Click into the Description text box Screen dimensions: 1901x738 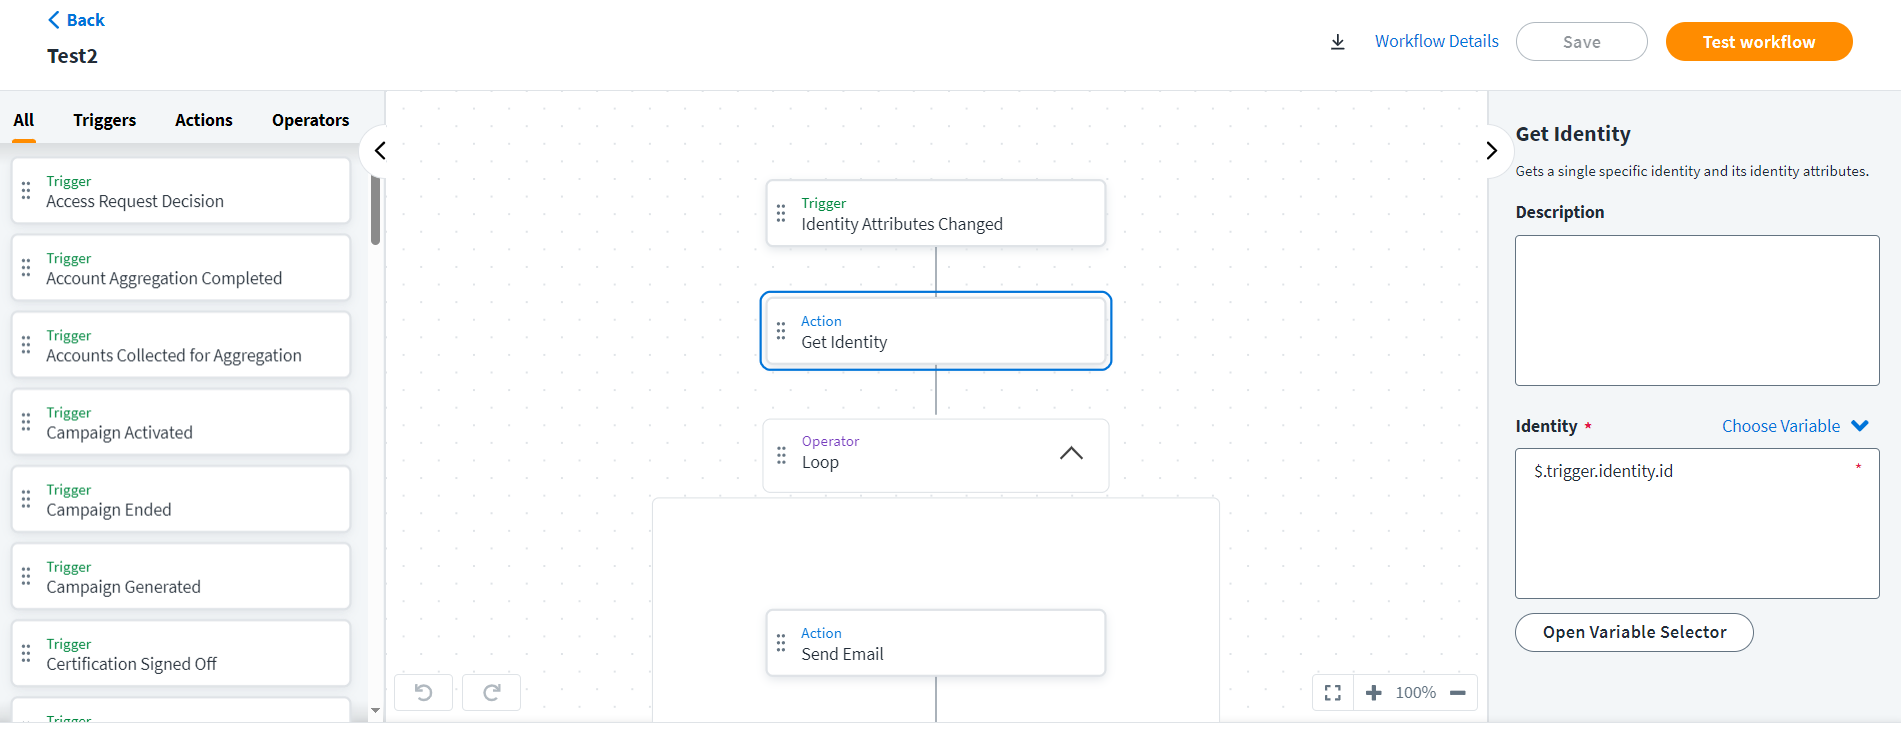point(1696,310)
